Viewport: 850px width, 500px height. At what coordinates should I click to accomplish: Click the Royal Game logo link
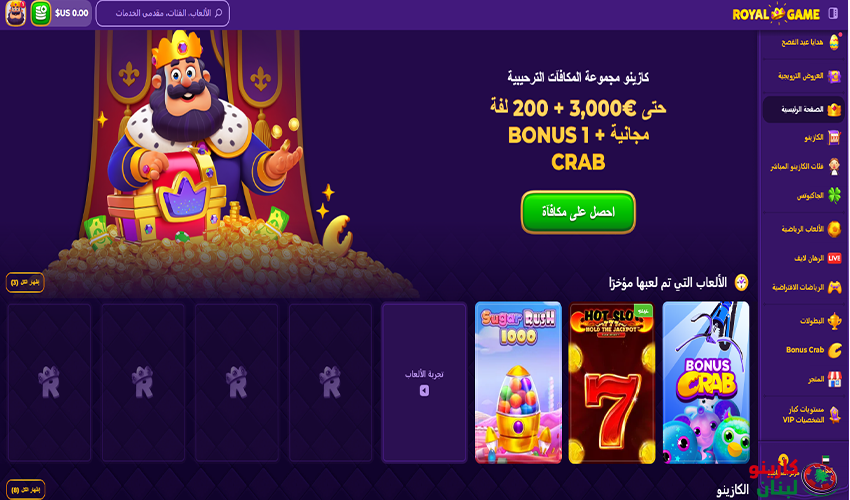click(x=776, y=14)
